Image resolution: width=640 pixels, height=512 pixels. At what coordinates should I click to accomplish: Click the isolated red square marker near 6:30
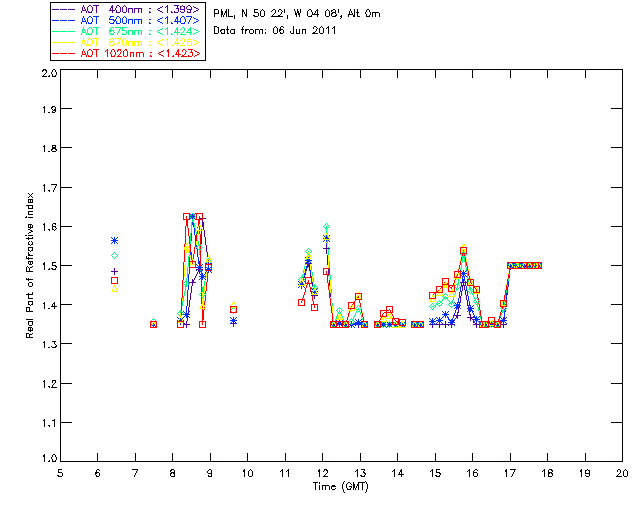pyautogui.click(x=115, y=280)
